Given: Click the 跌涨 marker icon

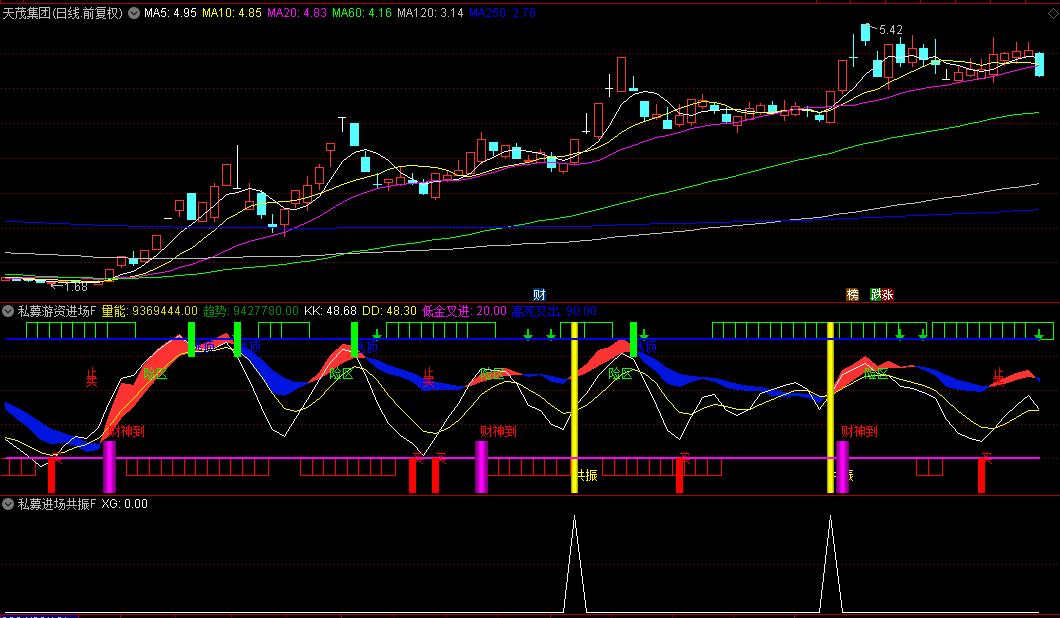Looking at the screenshot, I should click(882, 294).
